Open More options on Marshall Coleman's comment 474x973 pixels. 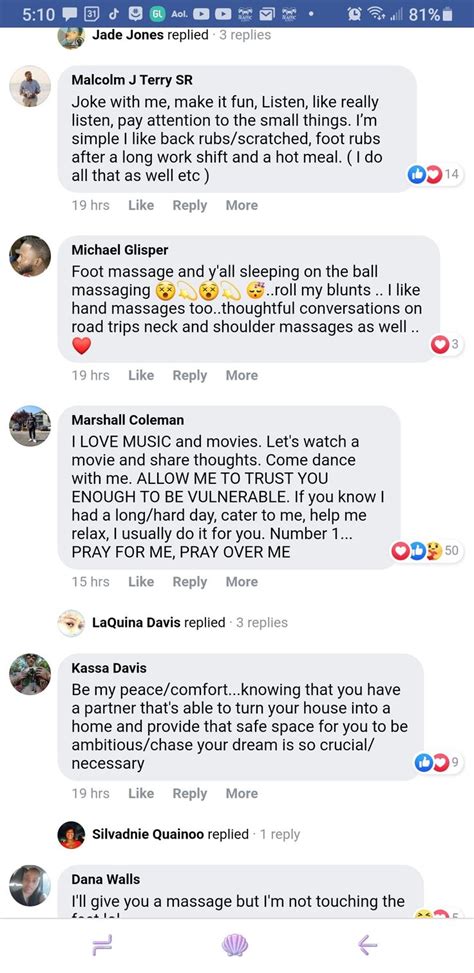click(x=241, y=581)
